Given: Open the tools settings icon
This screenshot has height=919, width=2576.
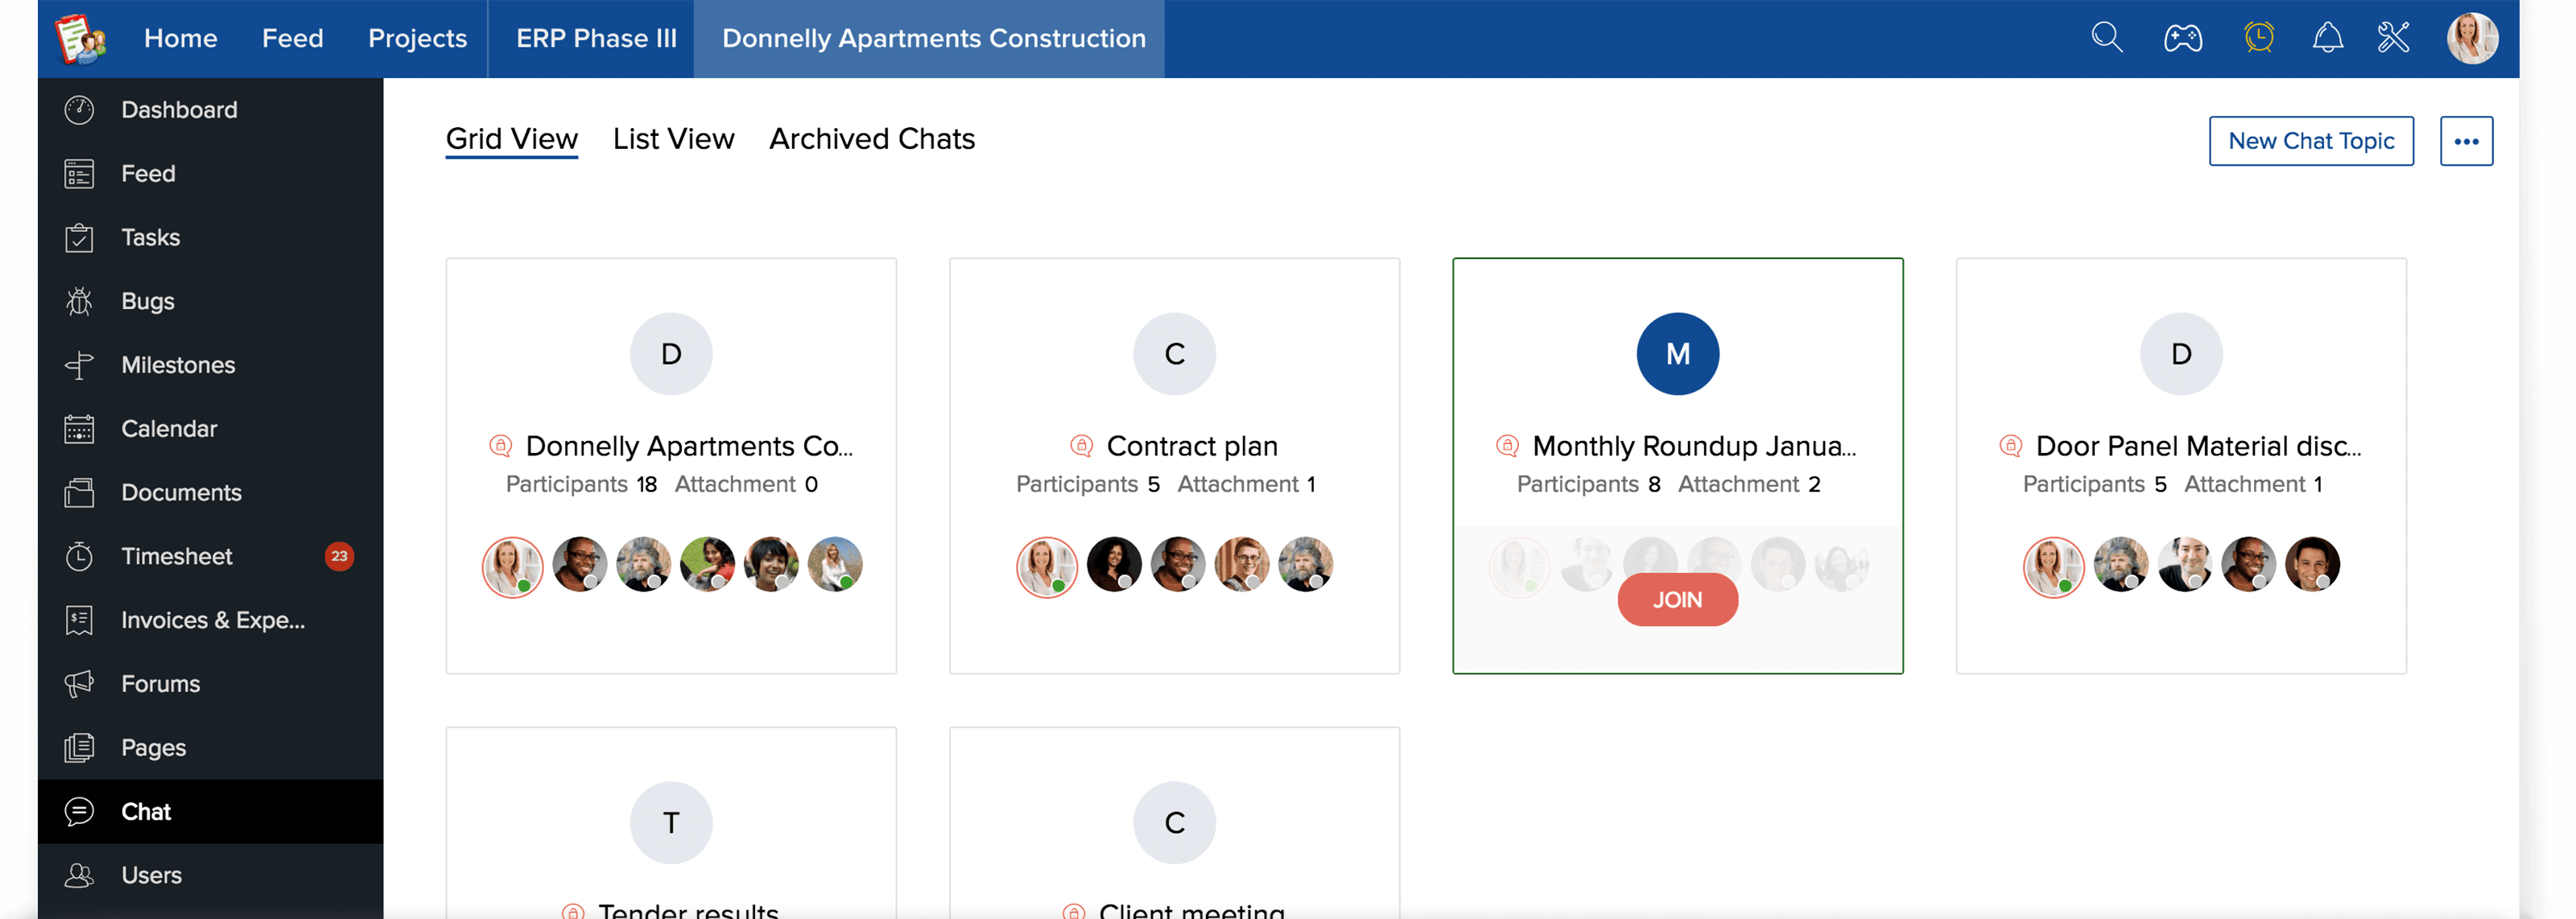Looking at the screenshot, I should [x=2393, y=38].
